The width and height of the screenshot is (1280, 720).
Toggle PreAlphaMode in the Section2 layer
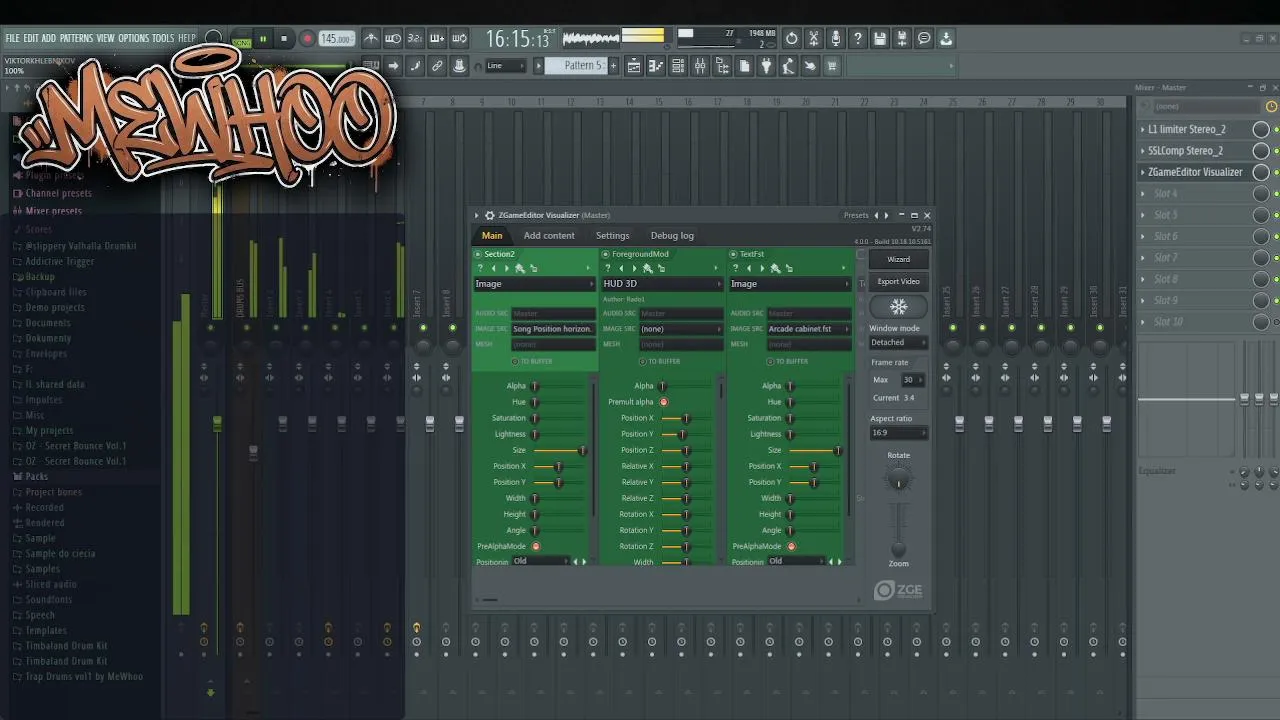pos(536,546)
